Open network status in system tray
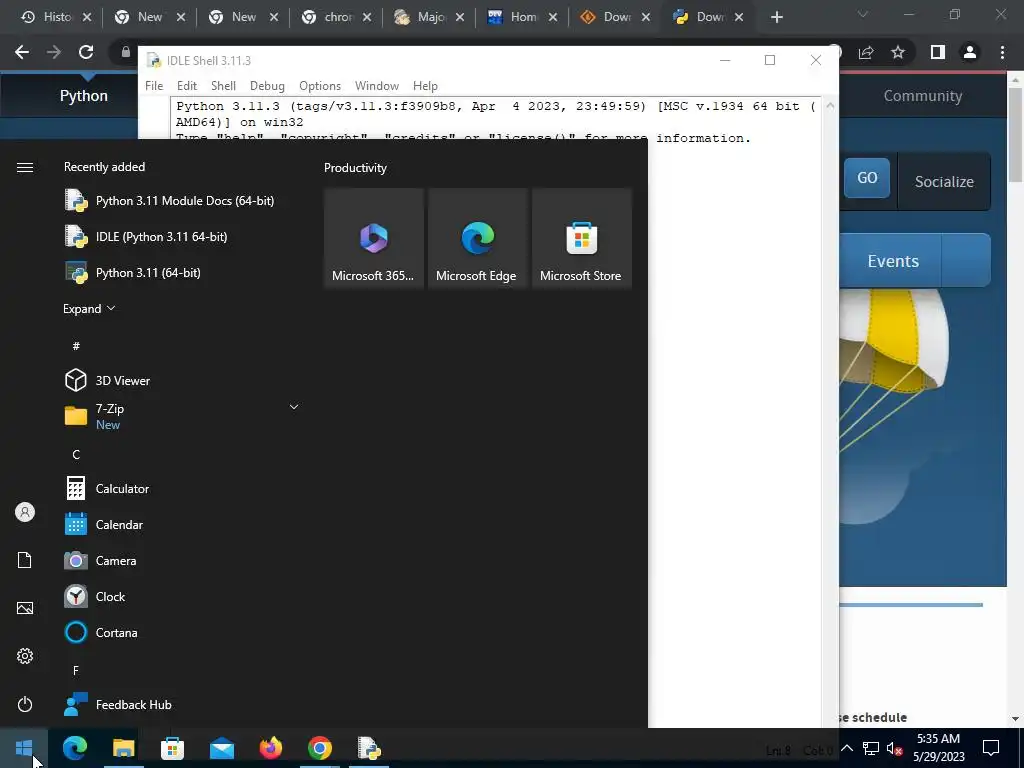 pos(871,748)
